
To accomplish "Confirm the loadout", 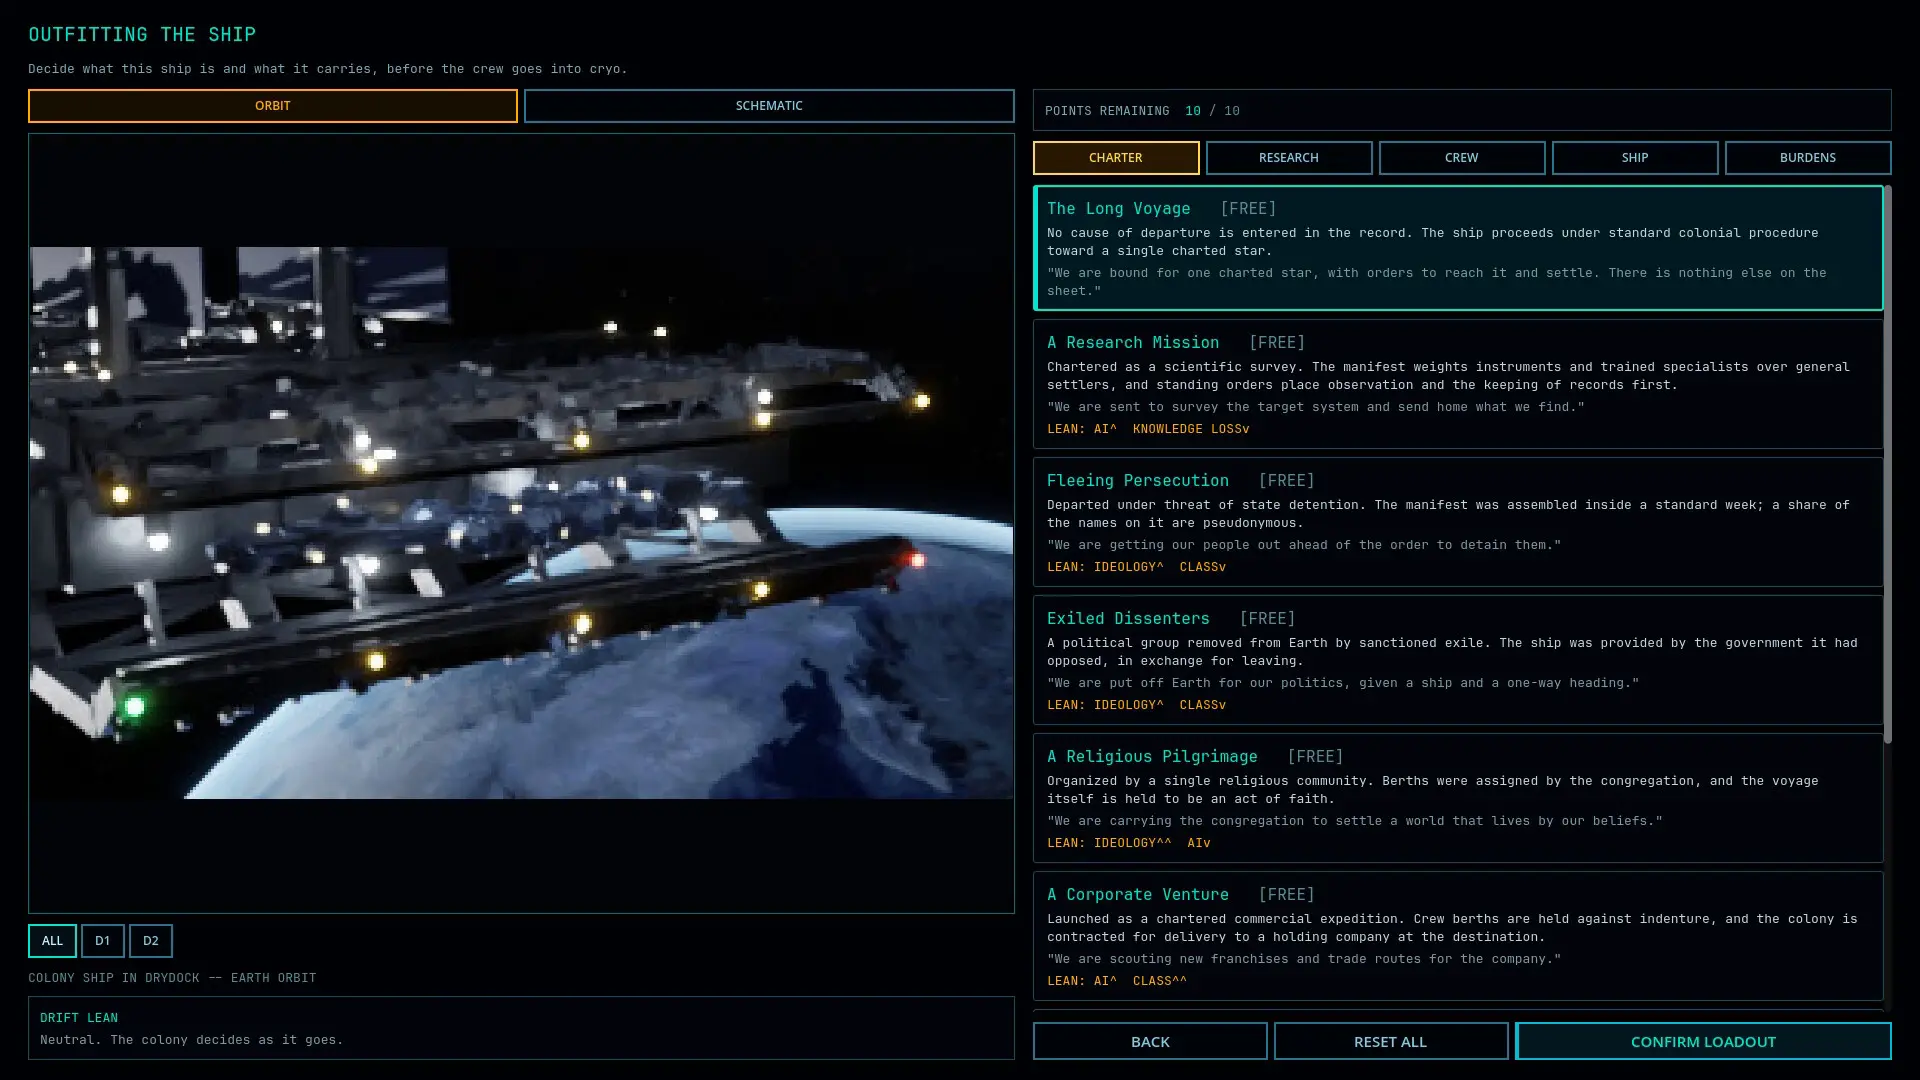I will tap(1703, 1041).
